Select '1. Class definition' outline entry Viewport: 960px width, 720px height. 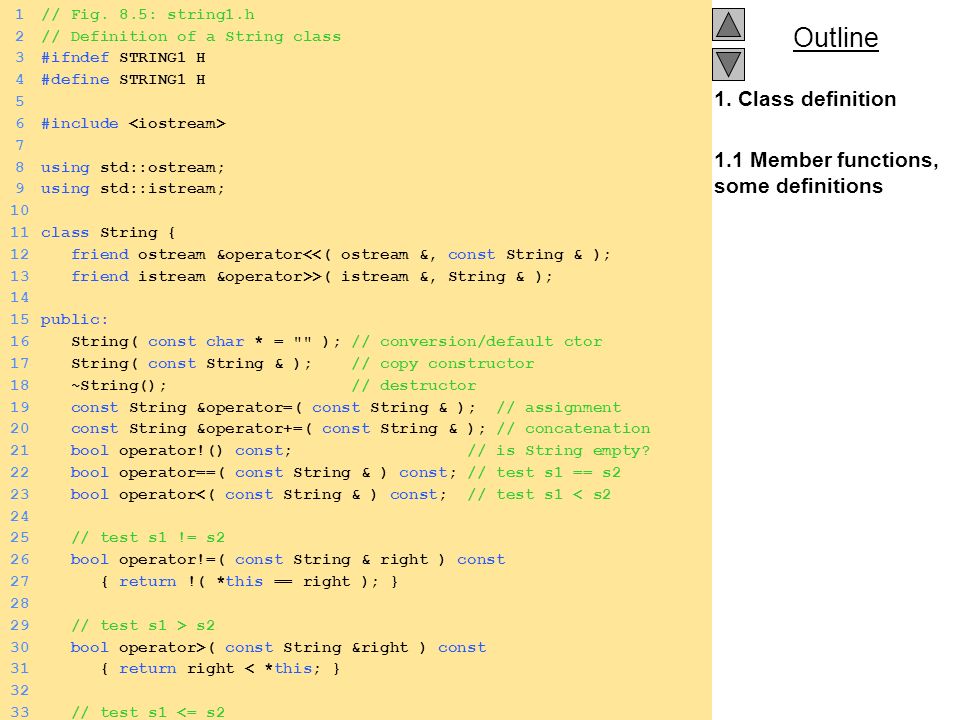805,99
